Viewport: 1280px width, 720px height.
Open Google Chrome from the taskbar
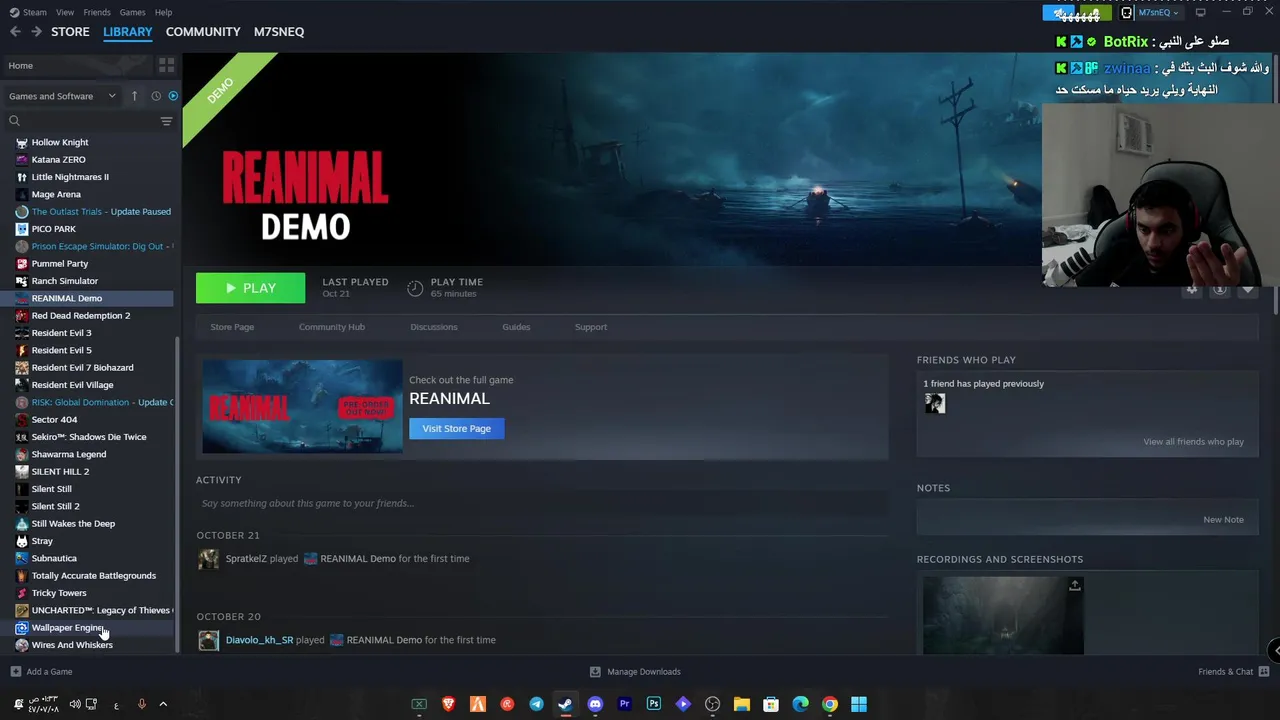click(830, 704)
